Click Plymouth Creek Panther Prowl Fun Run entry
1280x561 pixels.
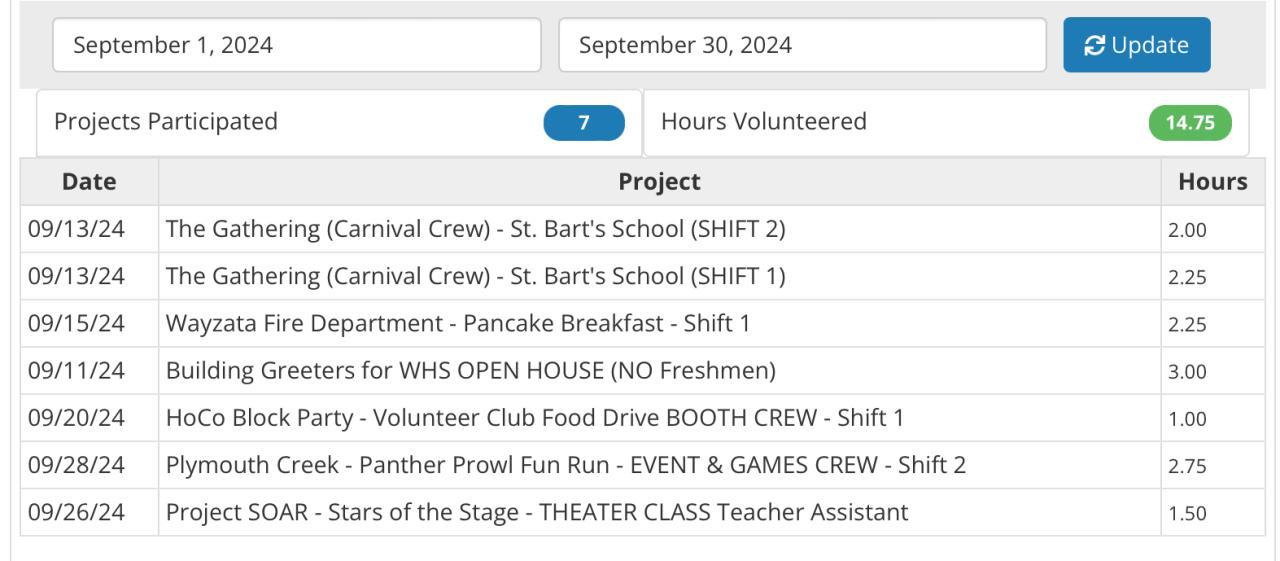tap(565, 465)
